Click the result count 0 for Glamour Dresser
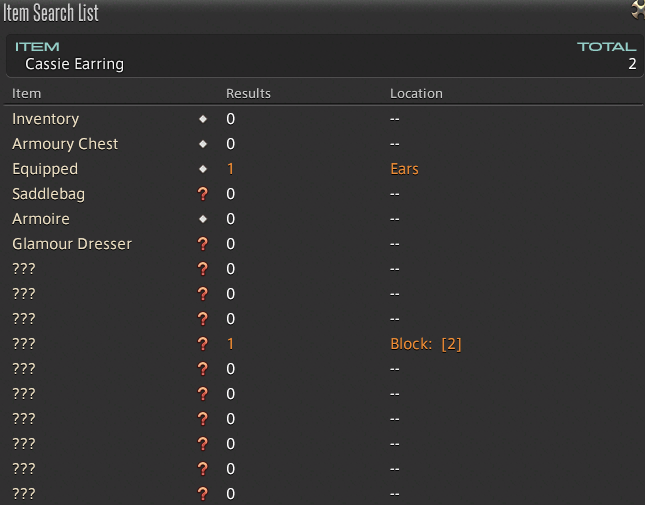This screenshot has width=645, height=505. point(230,244)
